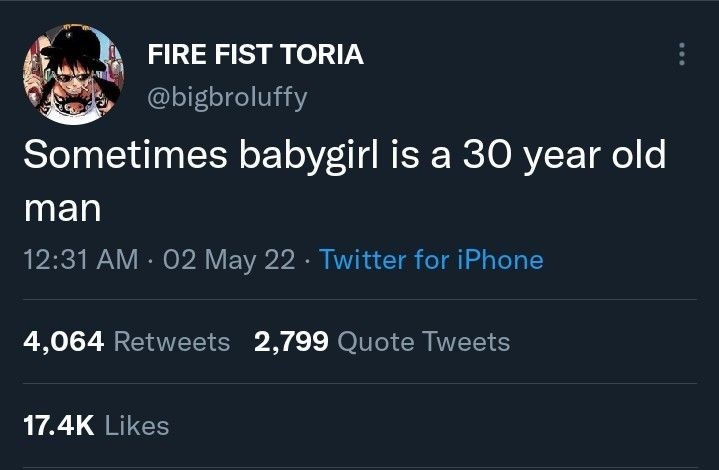The width and height of the screenshot is (719, 470).
Task: Click the 4,064 retweet count number
Action: (63, 342)
